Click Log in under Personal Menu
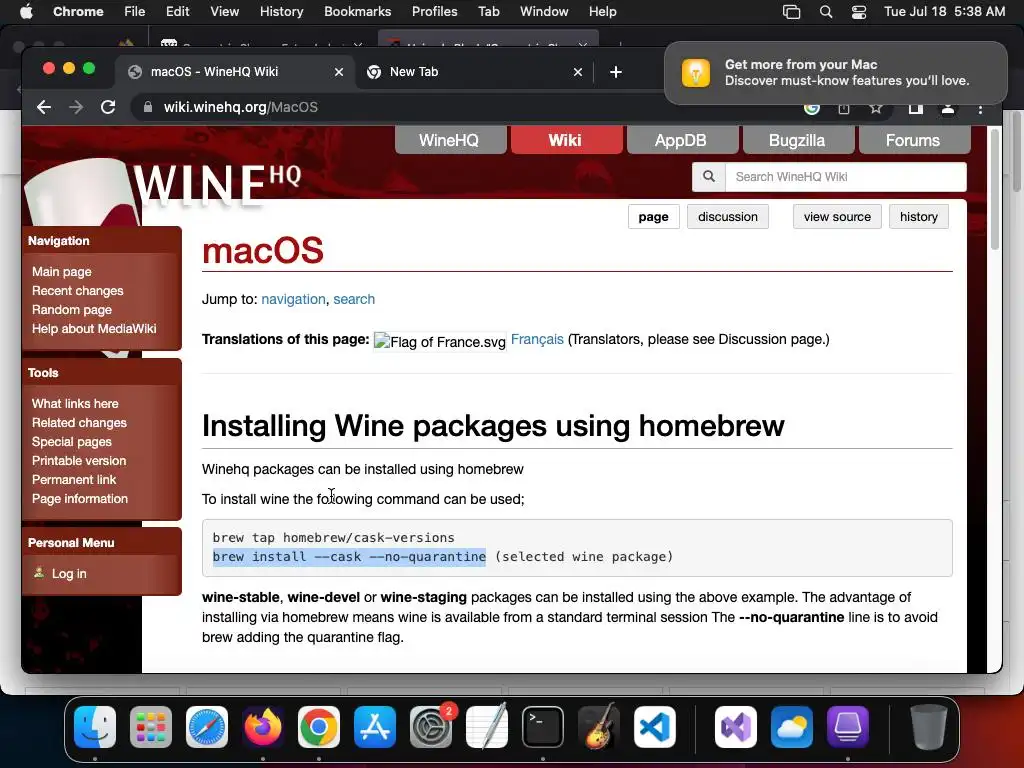1024x768 pixels. (x=69, y=573)
